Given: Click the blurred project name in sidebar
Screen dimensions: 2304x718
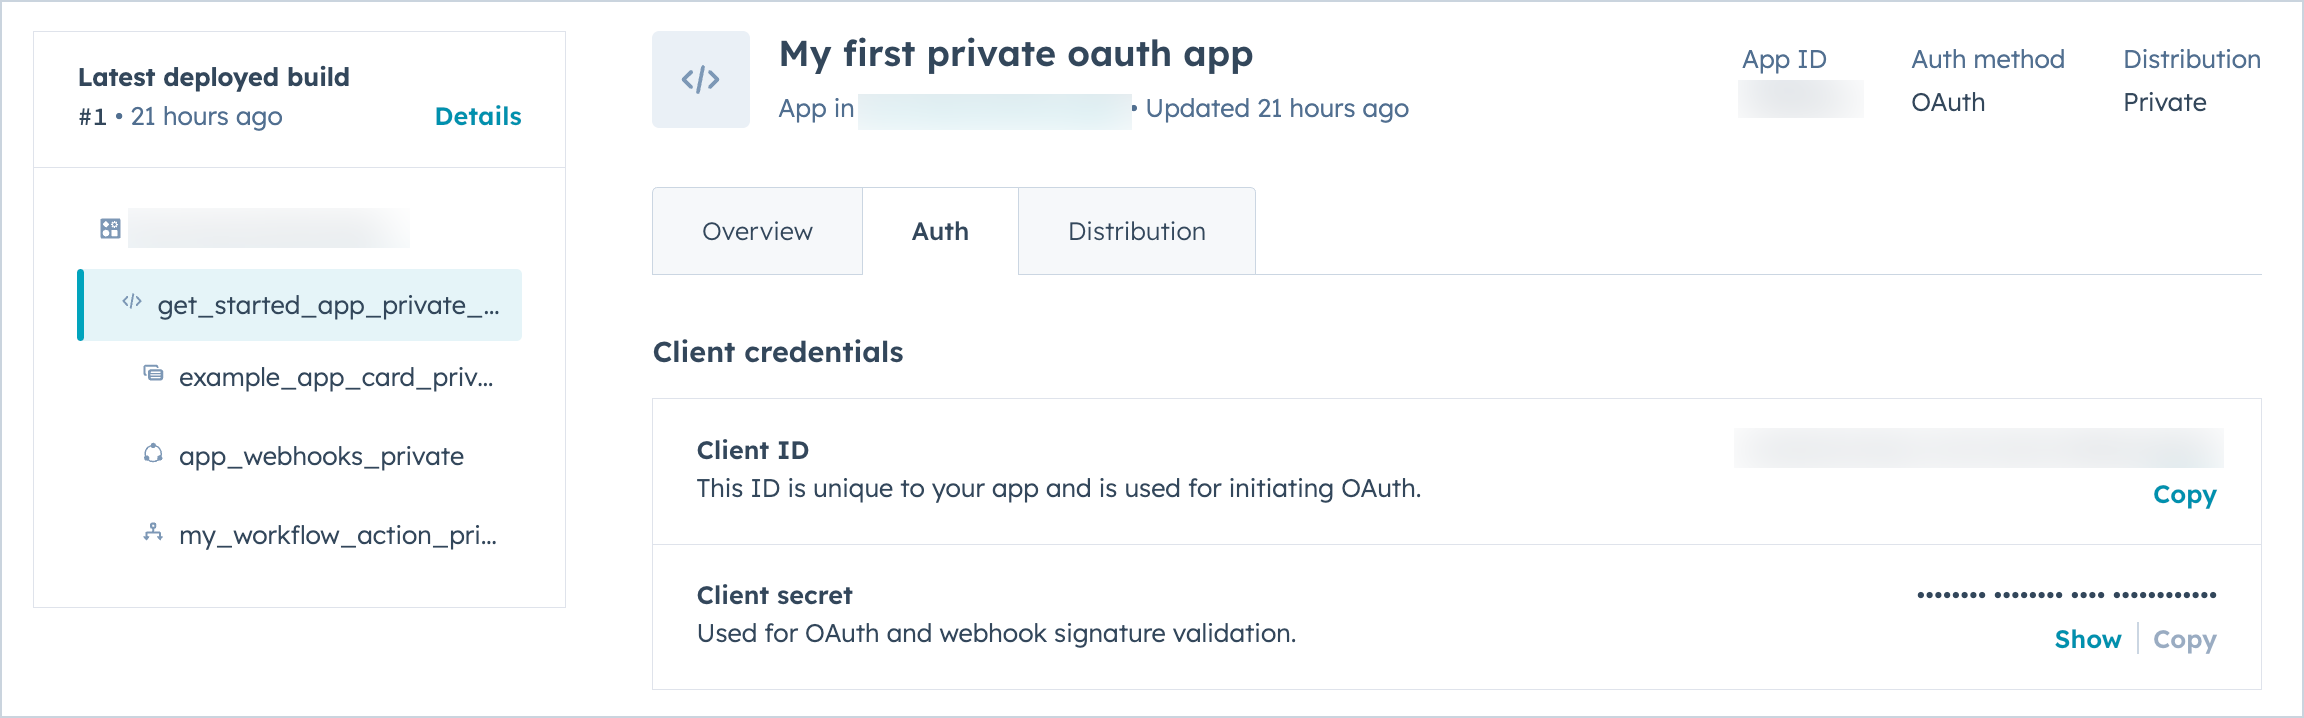Looking at the screenshot, I should pyautogui.click(x=268, y=229).
